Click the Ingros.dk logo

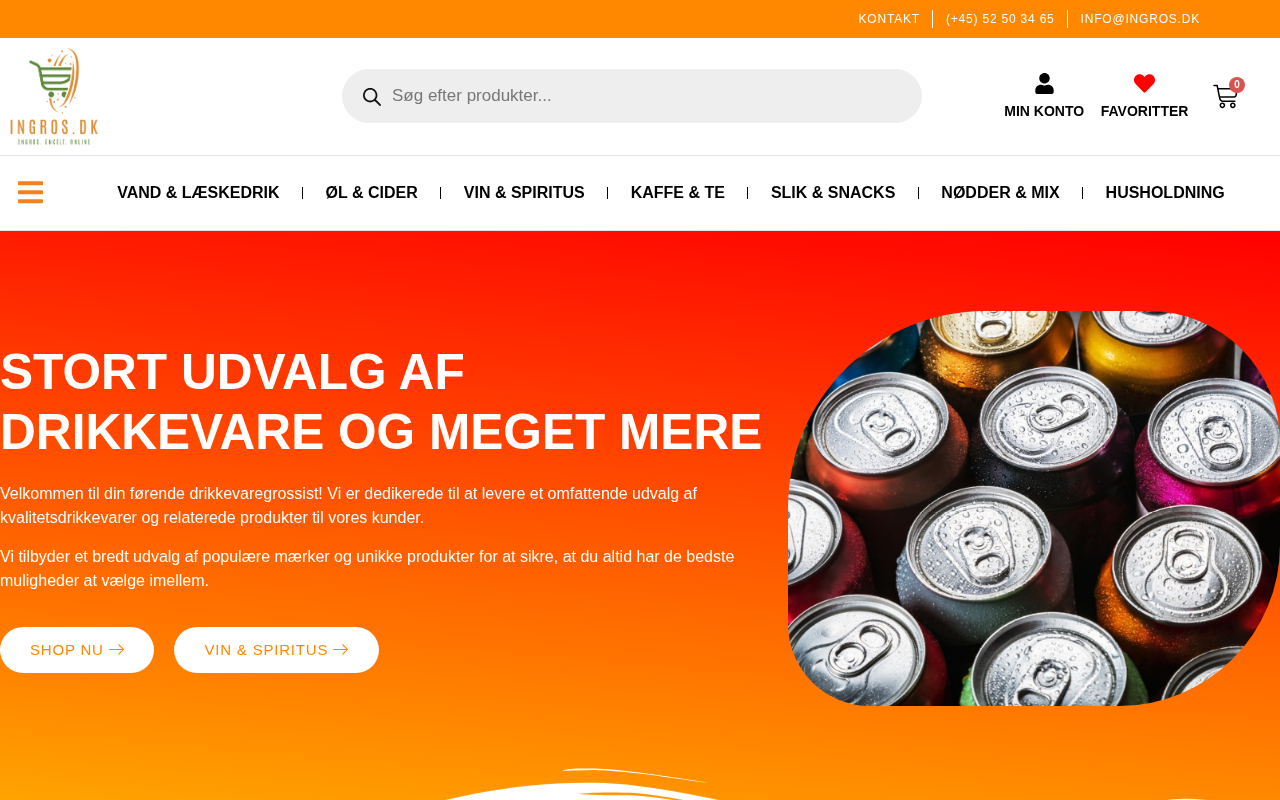(x=54, y=97)
